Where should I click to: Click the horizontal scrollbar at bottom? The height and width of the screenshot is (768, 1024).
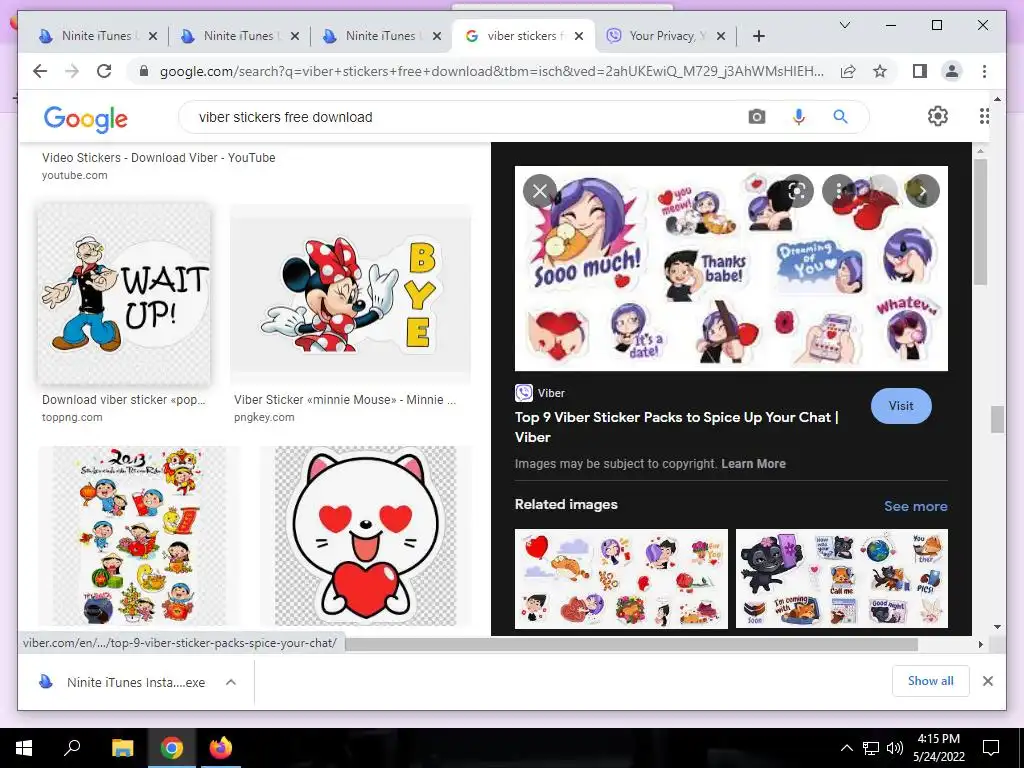click(x=631, y=645)
